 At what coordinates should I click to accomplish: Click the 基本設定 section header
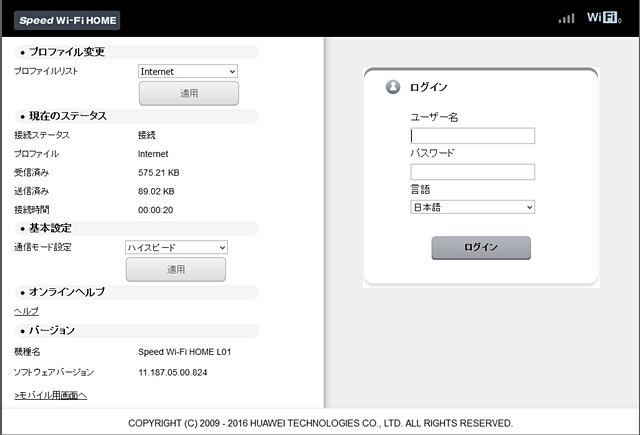click(137, 228)
